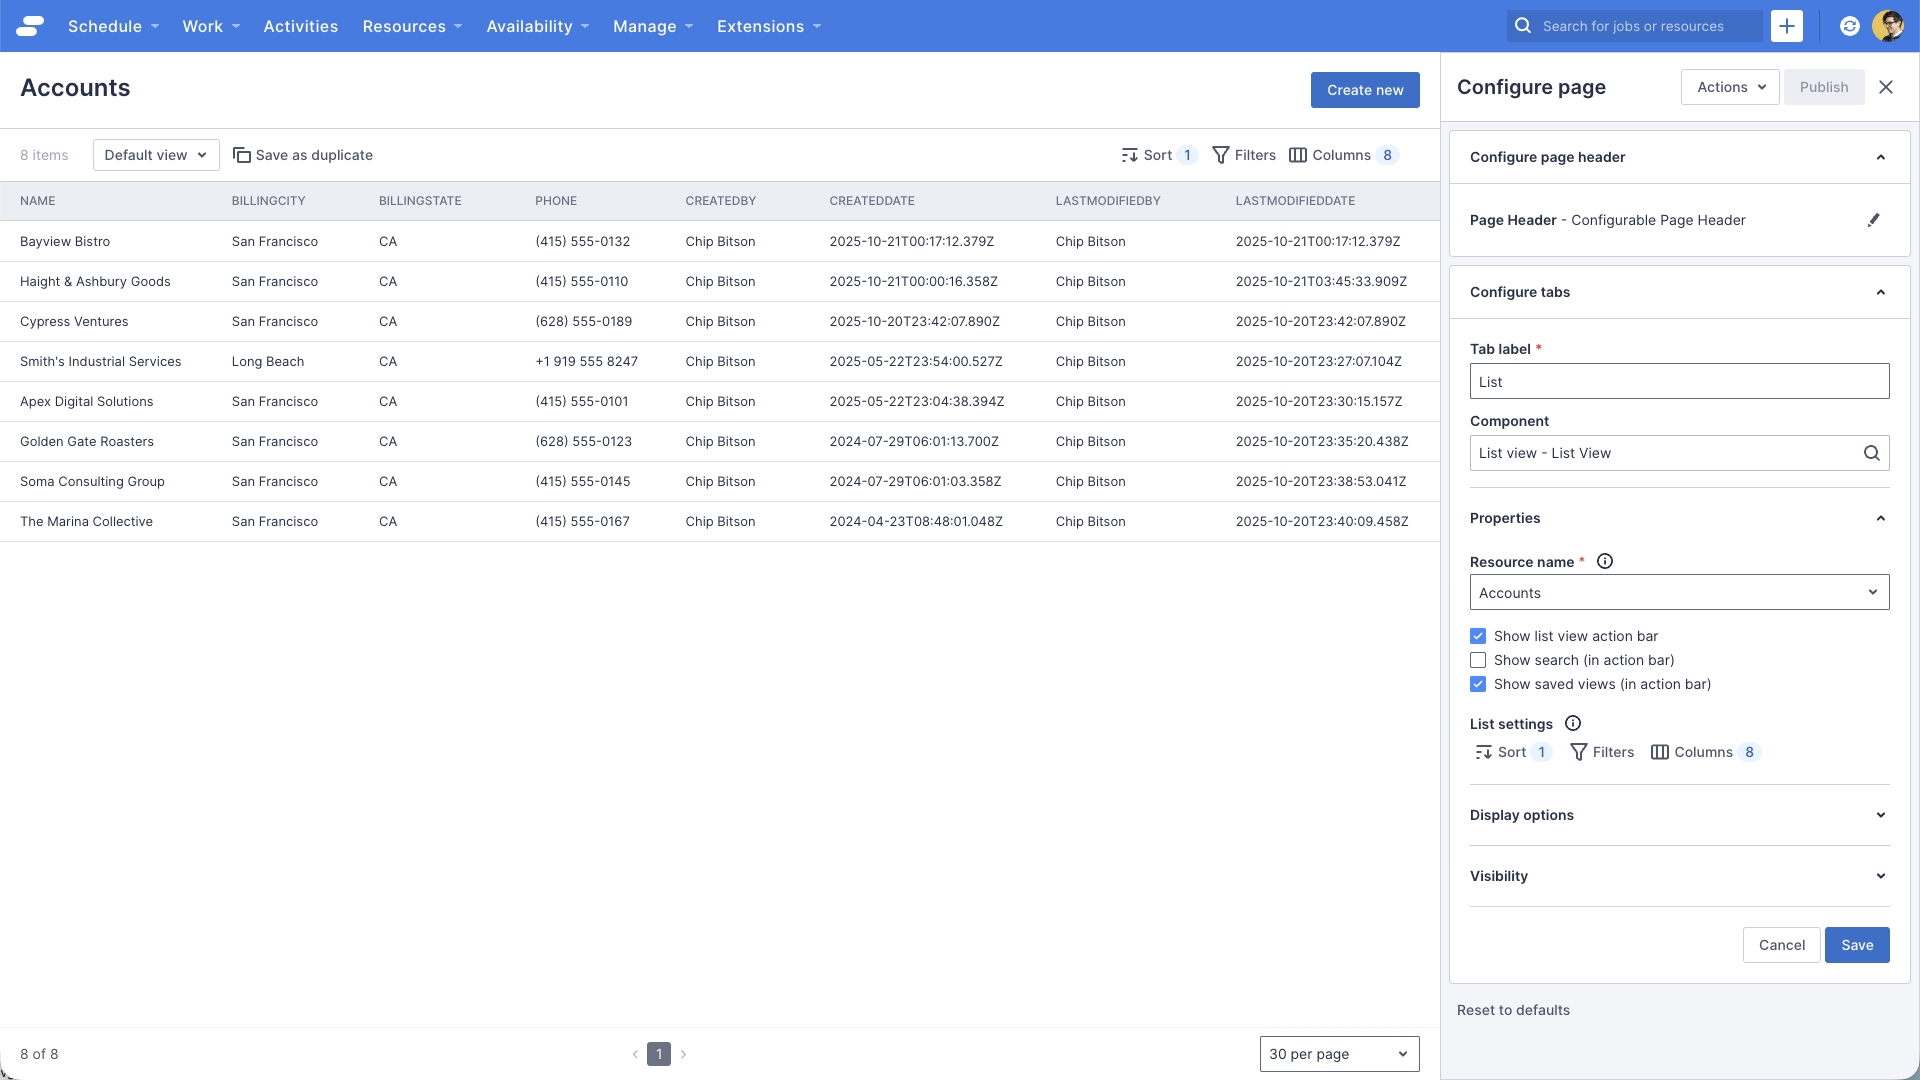Image resolution: width=1920 pixels, height=1080 pixels.
Task: Open the Columns icon showing 8 columns
Action: click(x=1298, y=155)
